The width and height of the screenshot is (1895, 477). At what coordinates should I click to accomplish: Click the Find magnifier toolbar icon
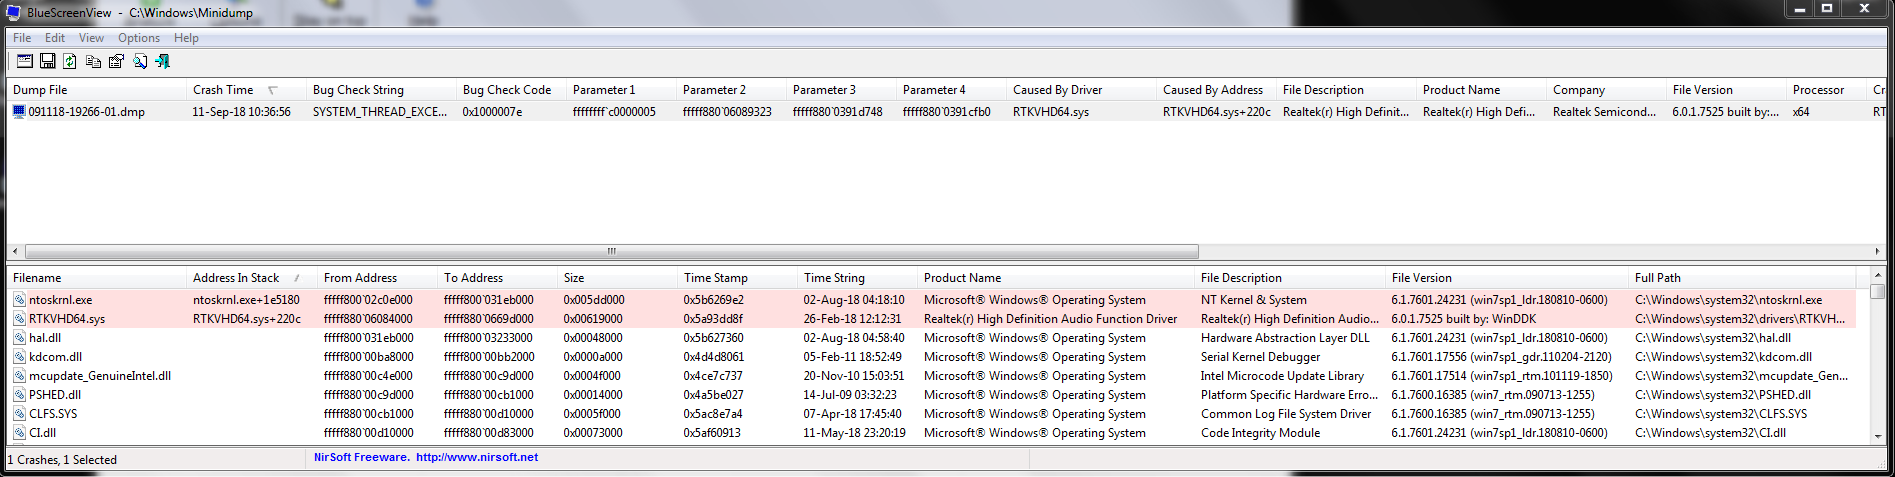point(139,62)
